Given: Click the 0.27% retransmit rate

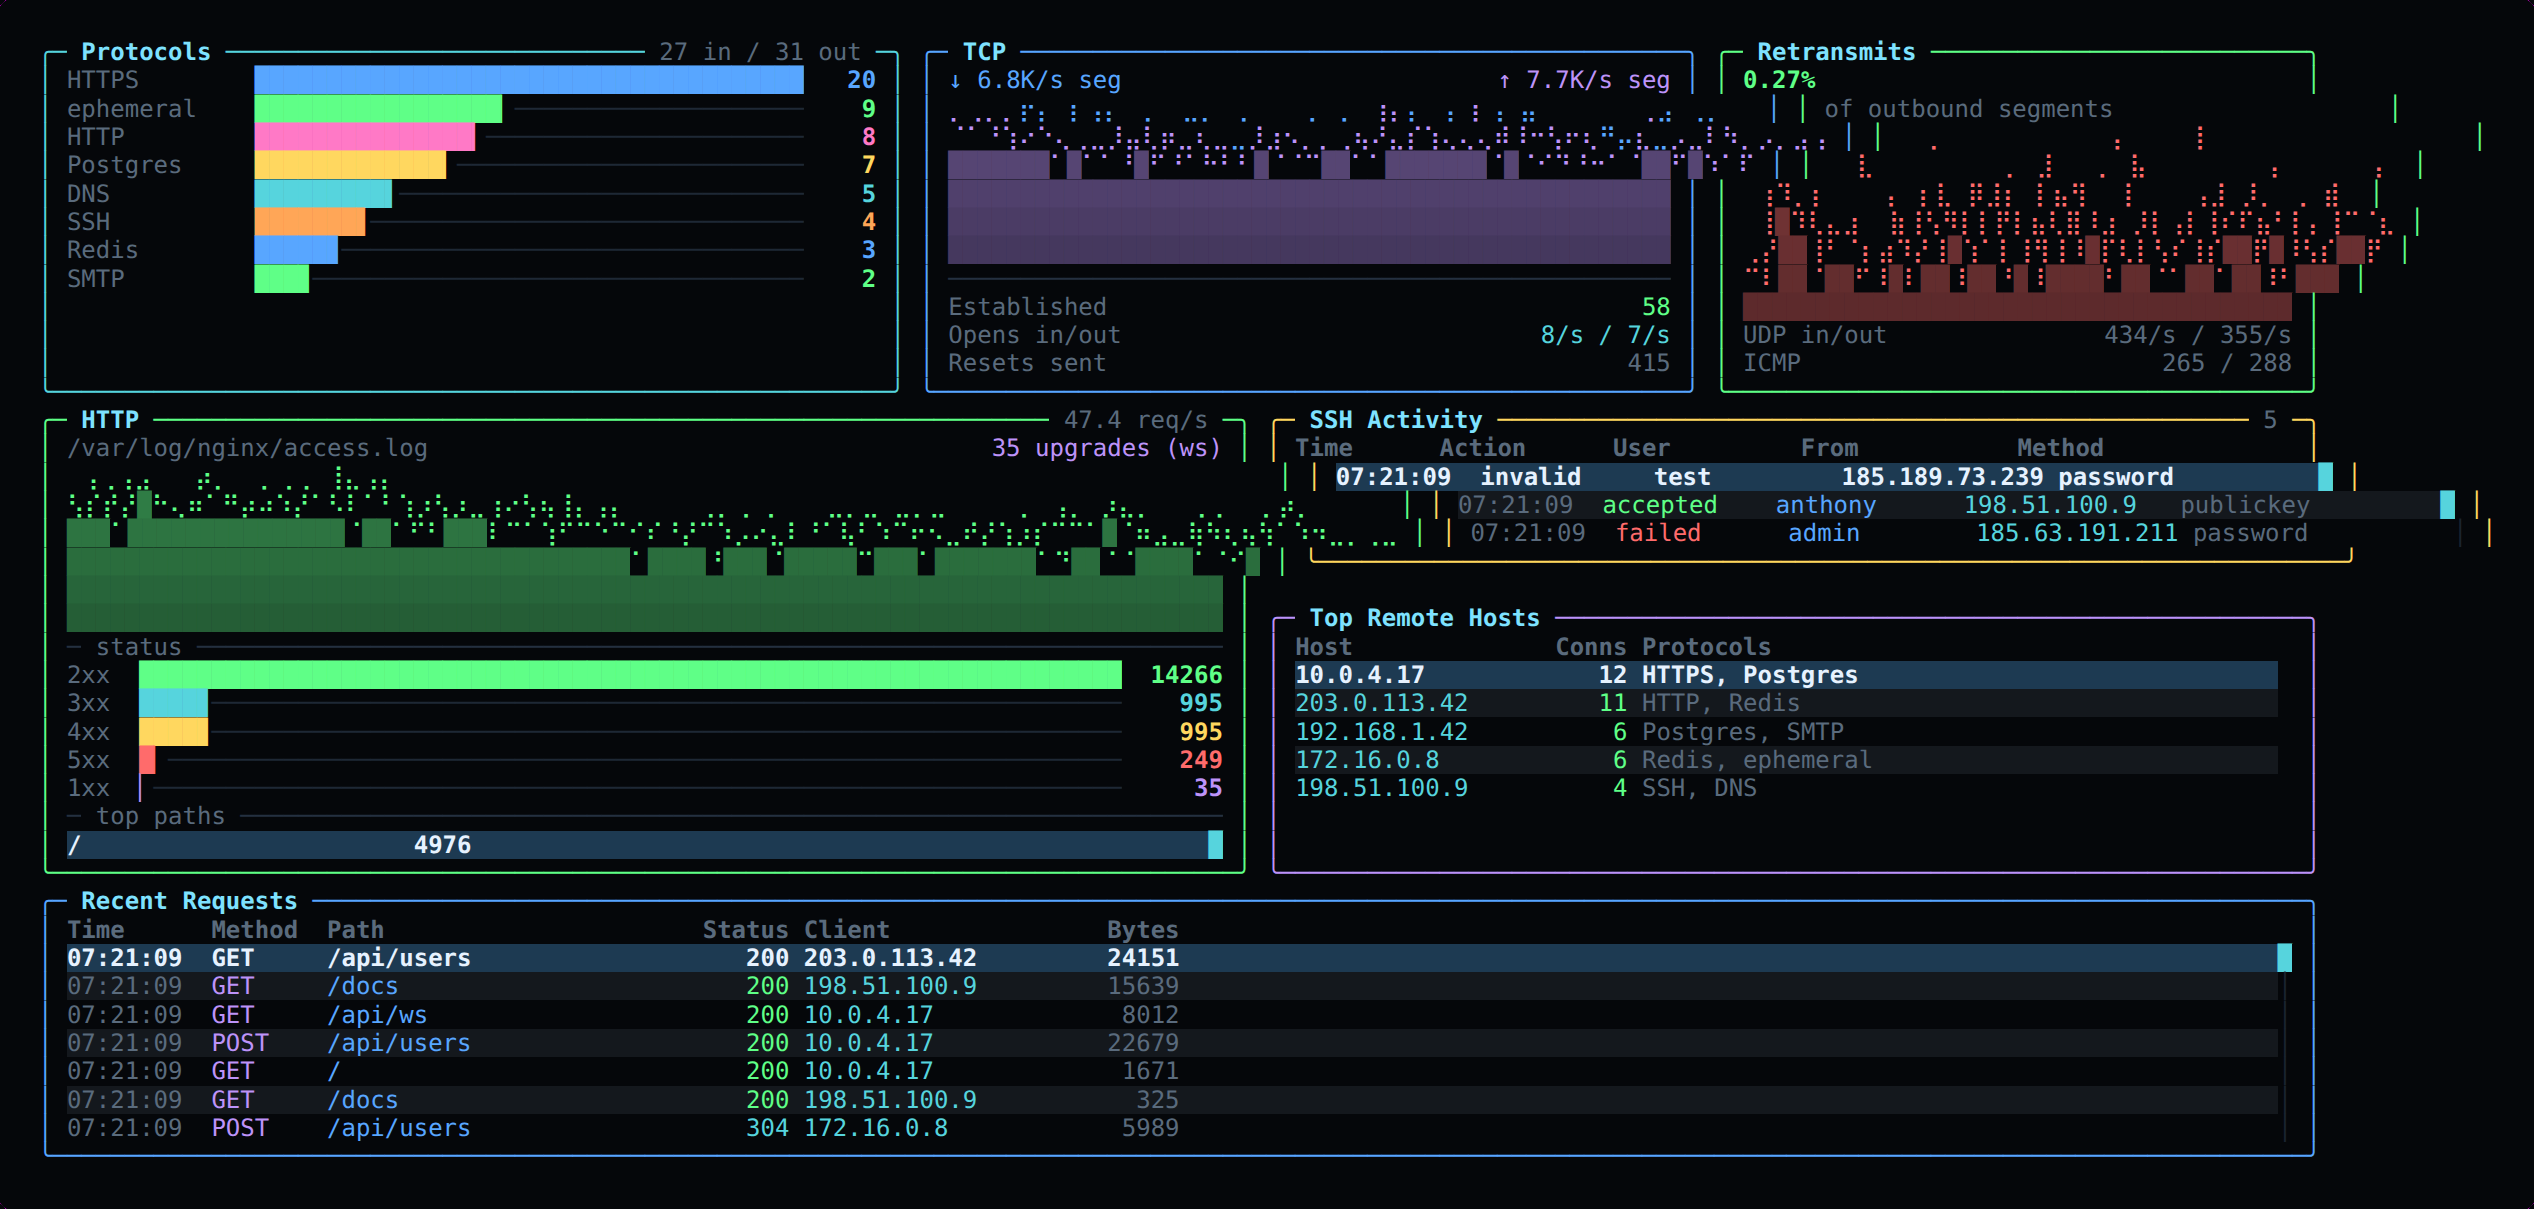Looking at the screenshot, I should click(1779, 80).
